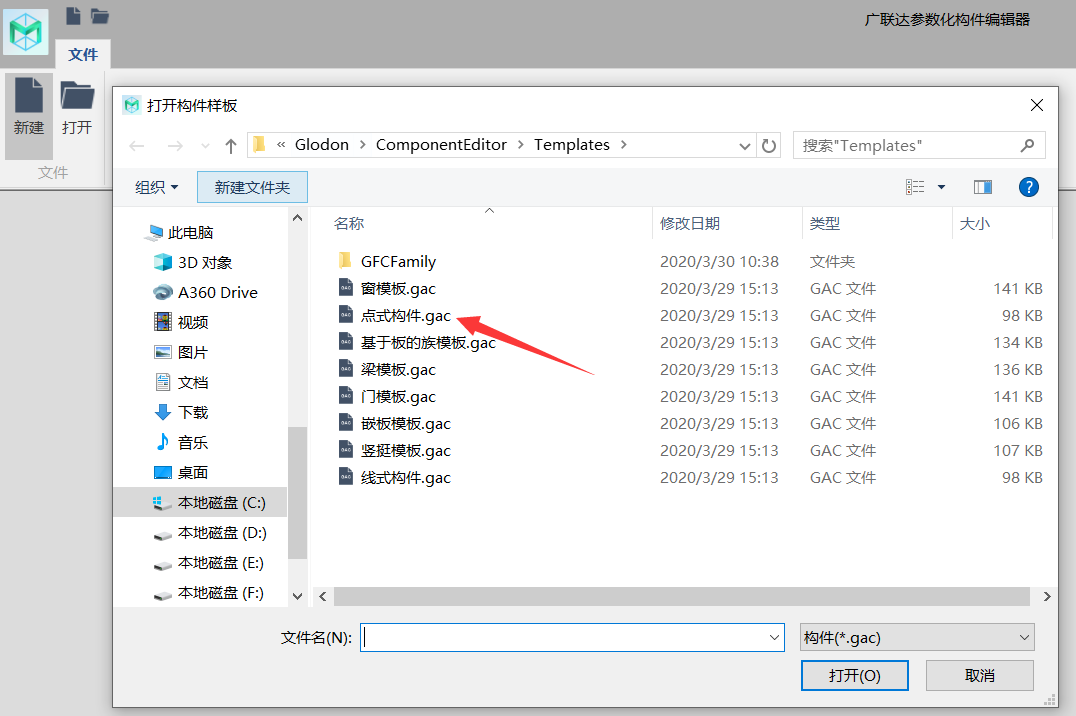Toggle the preview pane icon
This screenshot has height=716, width=1076.
pyautogui.click(x=983, y=187)
